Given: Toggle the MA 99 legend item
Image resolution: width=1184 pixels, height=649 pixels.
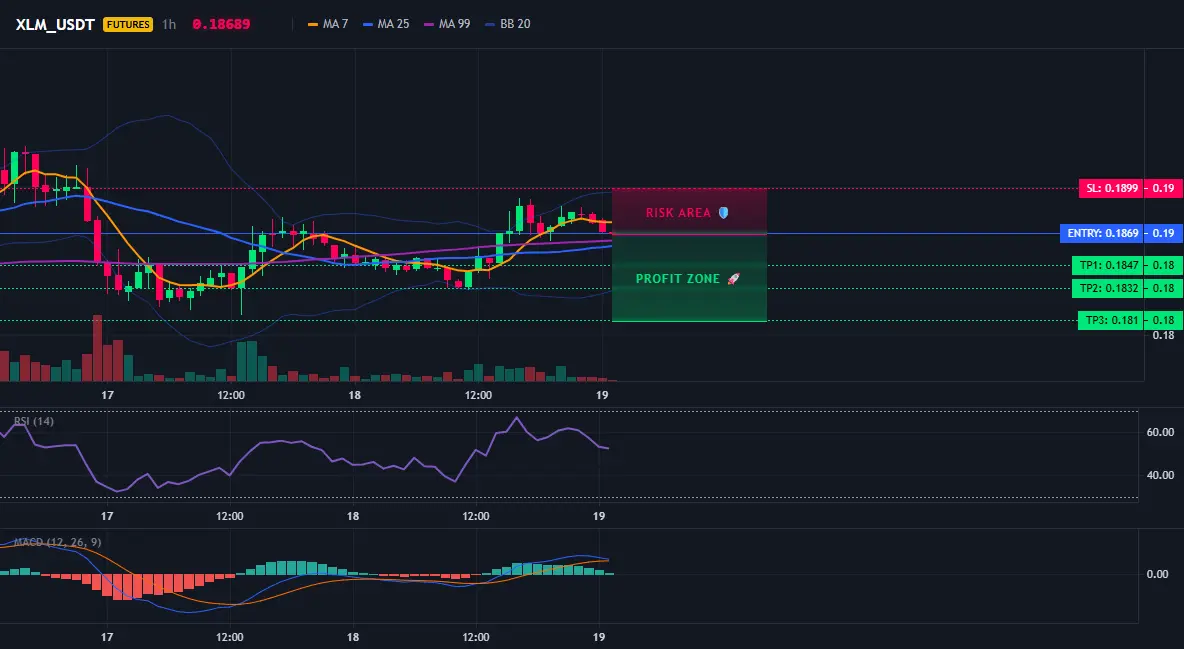Looking at the screenshot, I should [448, 24].
